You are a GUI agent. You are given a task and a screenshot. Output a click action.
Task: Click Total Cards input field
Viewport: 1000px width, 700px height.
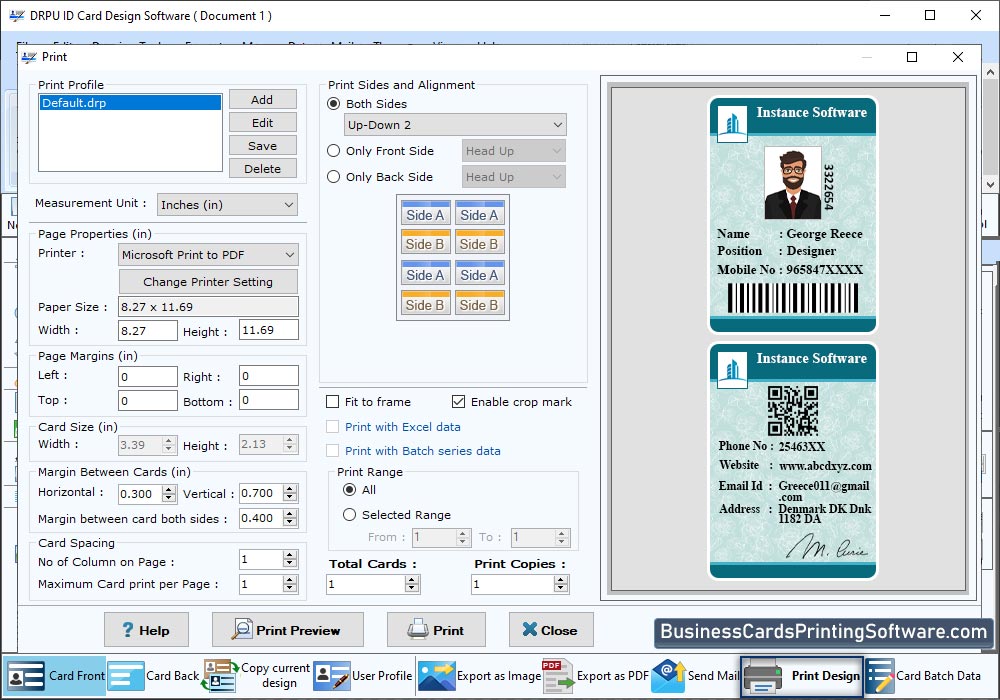coord(366,584)
